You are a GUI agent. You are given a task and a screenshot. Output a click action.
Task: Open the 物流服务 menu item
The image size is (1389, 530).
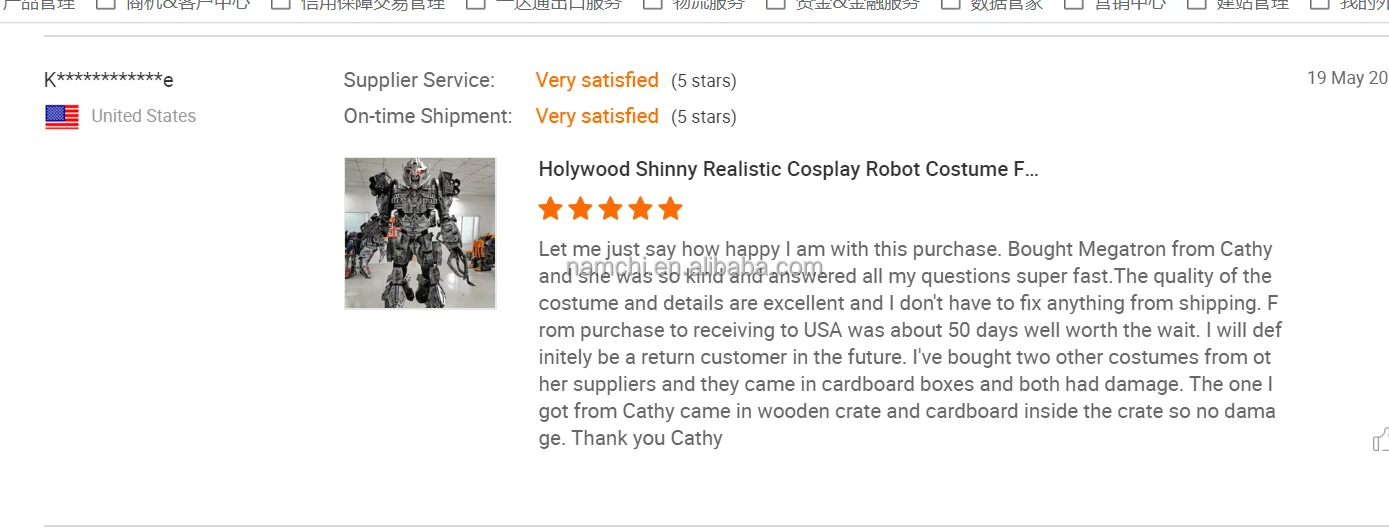(x=707, y=4)
